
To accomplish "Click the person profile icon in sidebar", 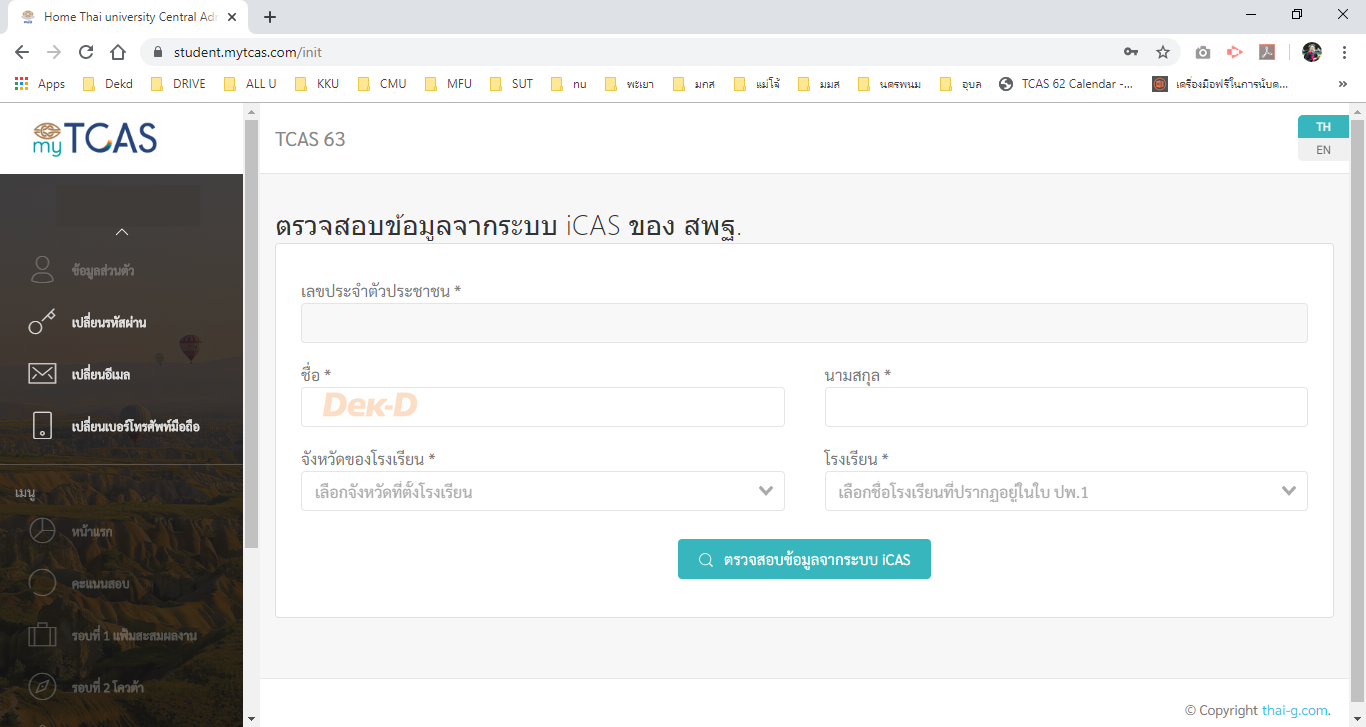I will point(42,270).
